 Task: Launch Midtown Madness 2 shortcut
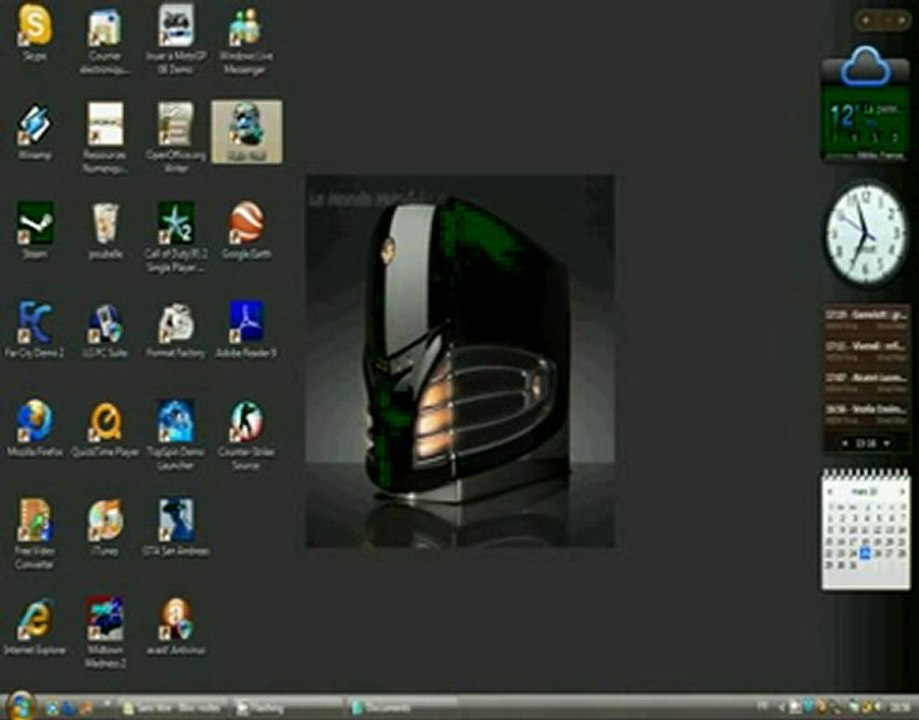[x=105, y=633]
